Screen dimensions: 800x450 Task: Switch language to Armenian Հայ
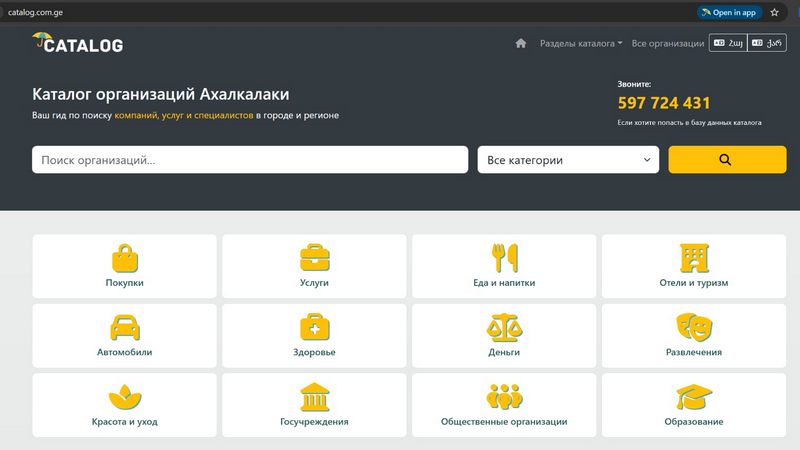point(728,43)
